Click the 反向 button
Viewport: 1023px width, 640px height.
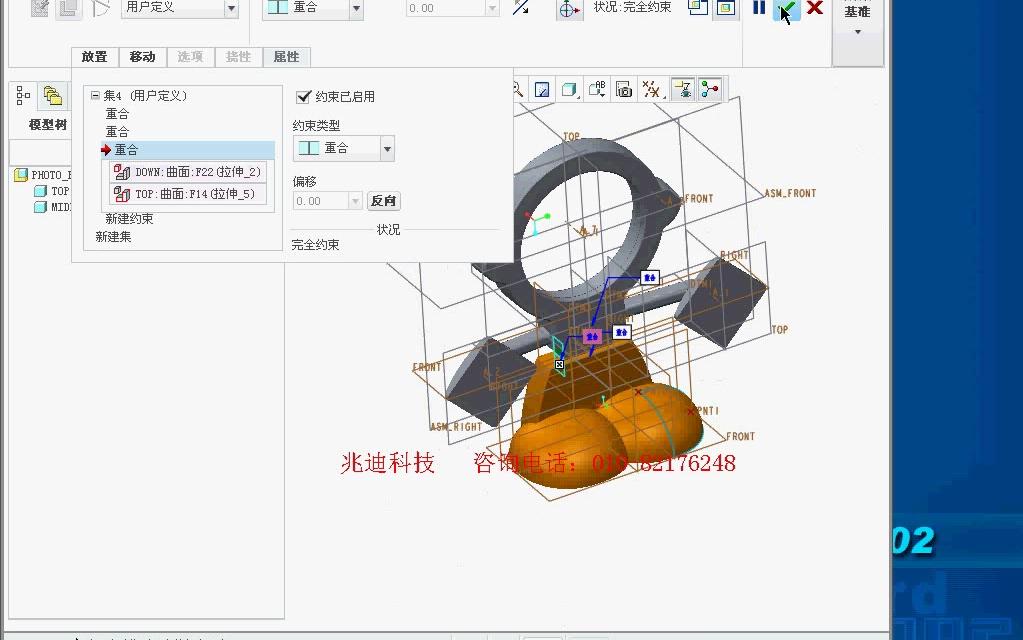383,201
